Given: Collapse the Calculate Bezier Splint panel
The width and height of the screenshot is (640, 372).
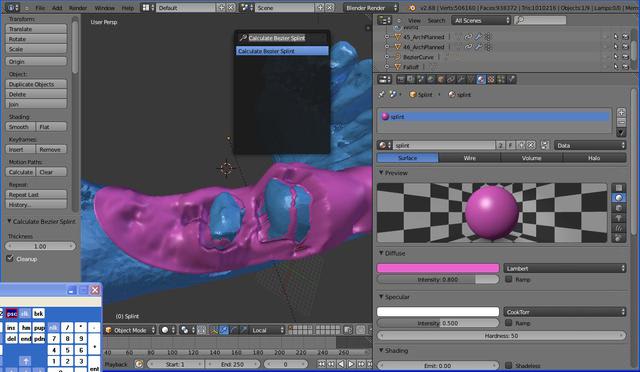Looking at the screenshot, I should pyautogui.click(x=9, y=221).
